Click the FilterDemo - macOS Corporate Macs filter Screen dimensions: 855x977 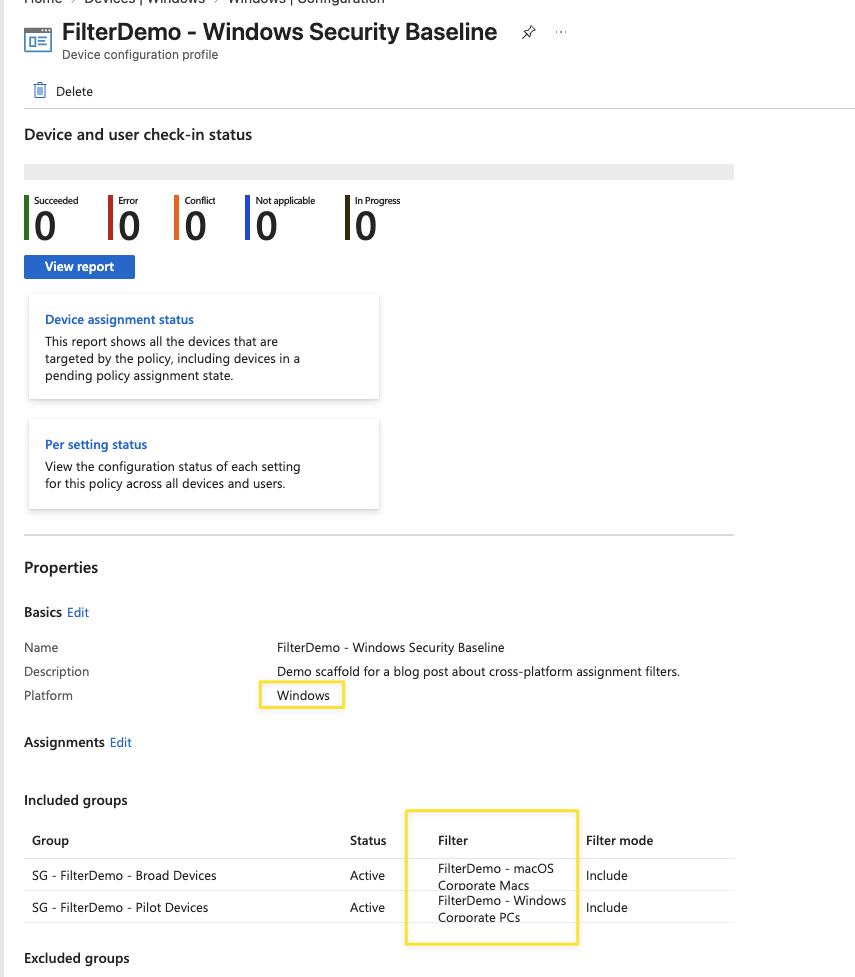pos(495,876)
